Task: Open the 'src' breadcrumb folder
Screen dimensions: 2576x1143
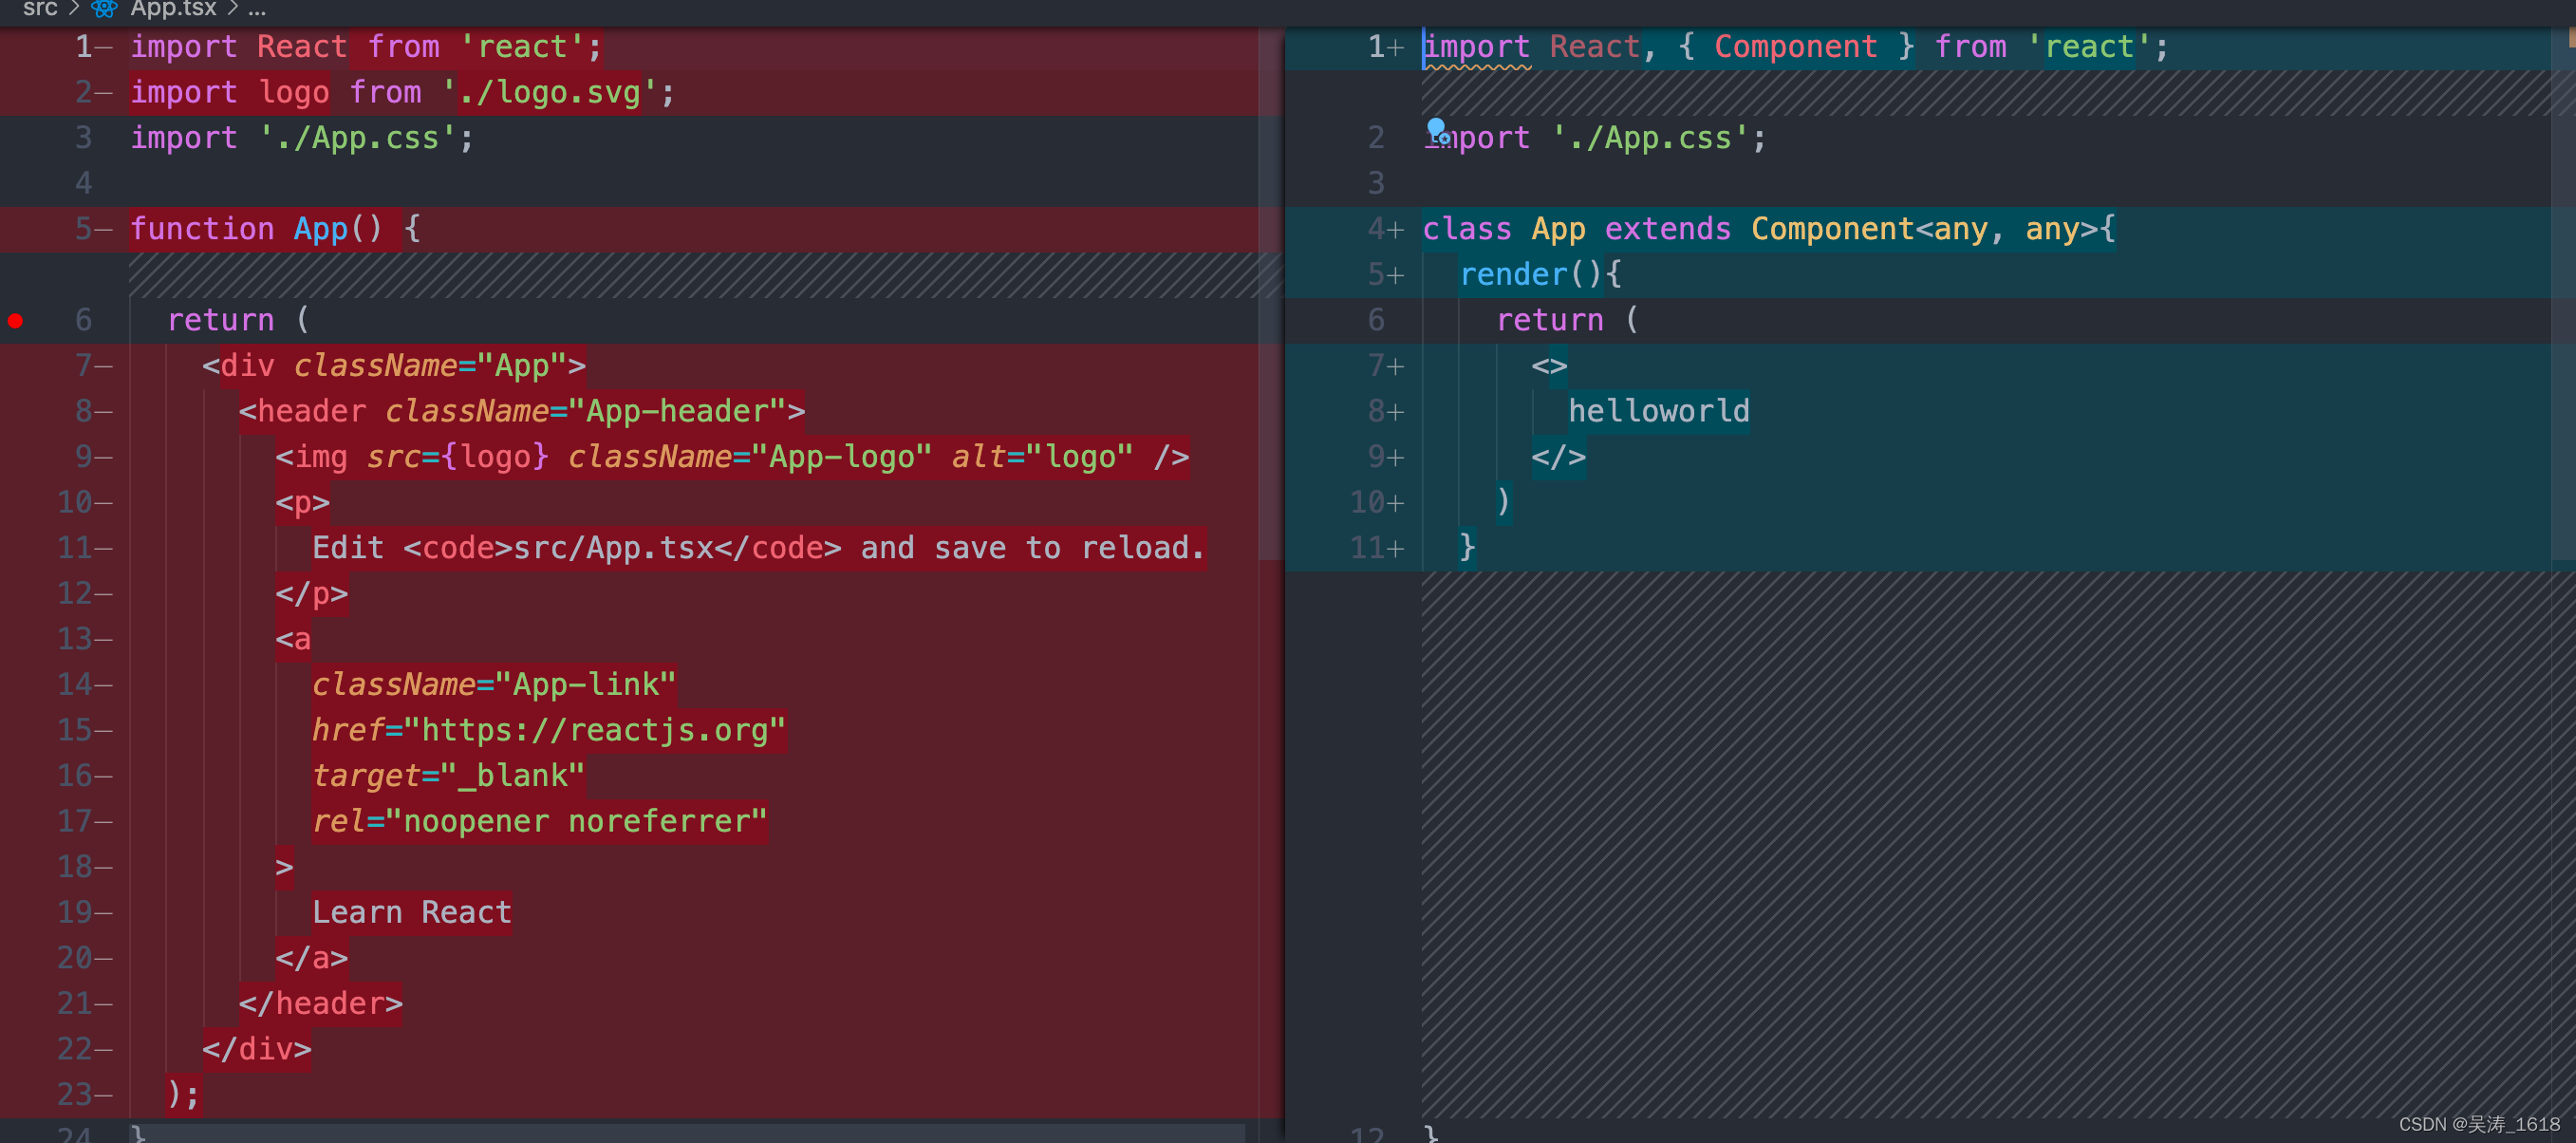Action: point(40,9)
